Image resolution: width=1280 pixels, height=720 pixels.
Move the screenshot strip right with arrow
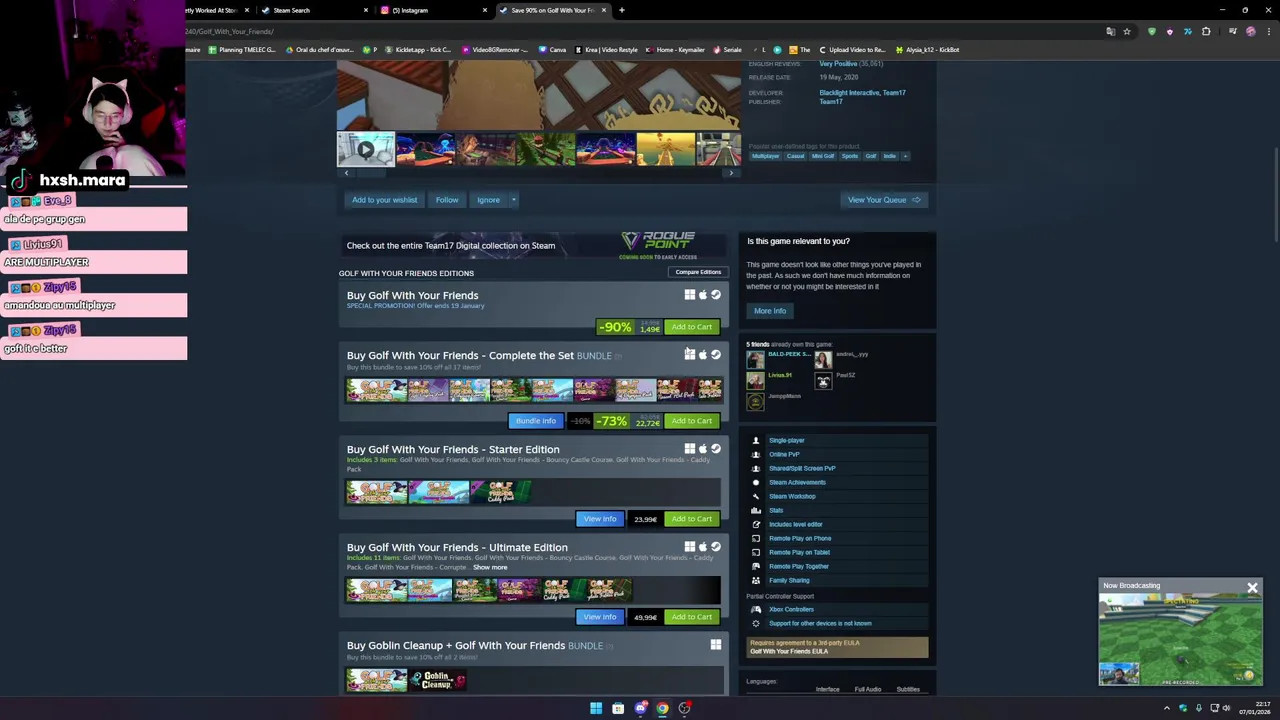pyautogui.click(x=731, y=173)
